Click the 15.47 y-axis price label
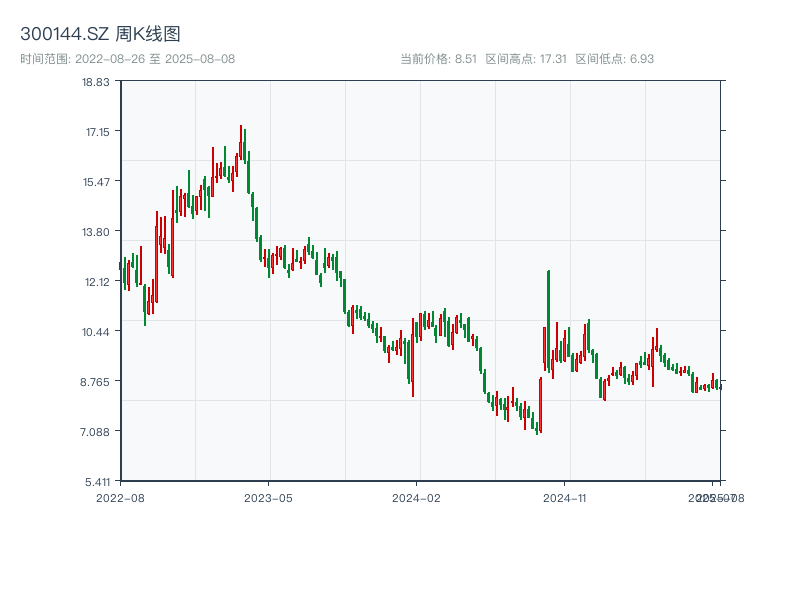The height and width of the screenshot is (600, 800). 96,182
